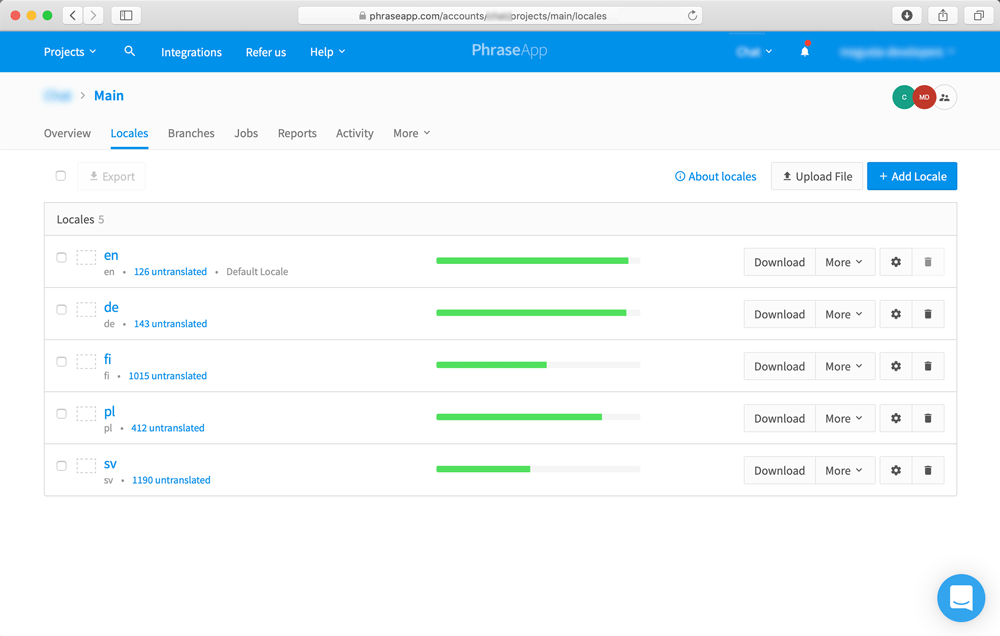This screenshot has height=636, width=1000.
Task: Open More dropdown for fi locale
Action: 844,366
